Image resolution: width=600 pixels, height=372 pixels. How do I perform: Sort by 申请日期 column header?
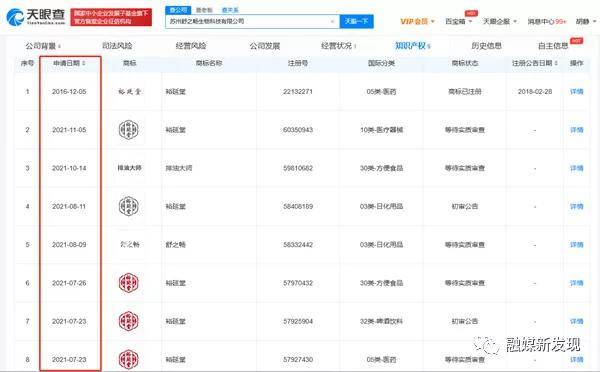coord(69,63)
